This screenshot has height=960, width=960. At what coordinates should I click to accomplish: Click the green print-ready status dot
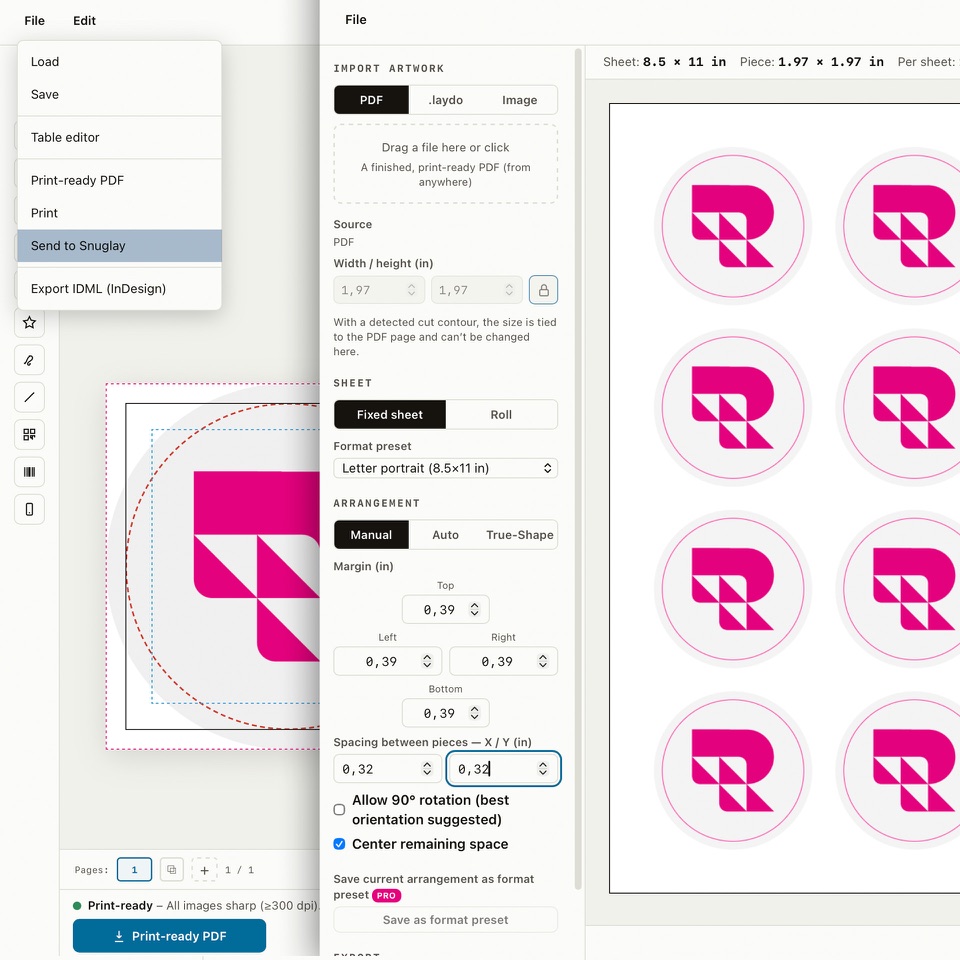(x=77, y=906)
